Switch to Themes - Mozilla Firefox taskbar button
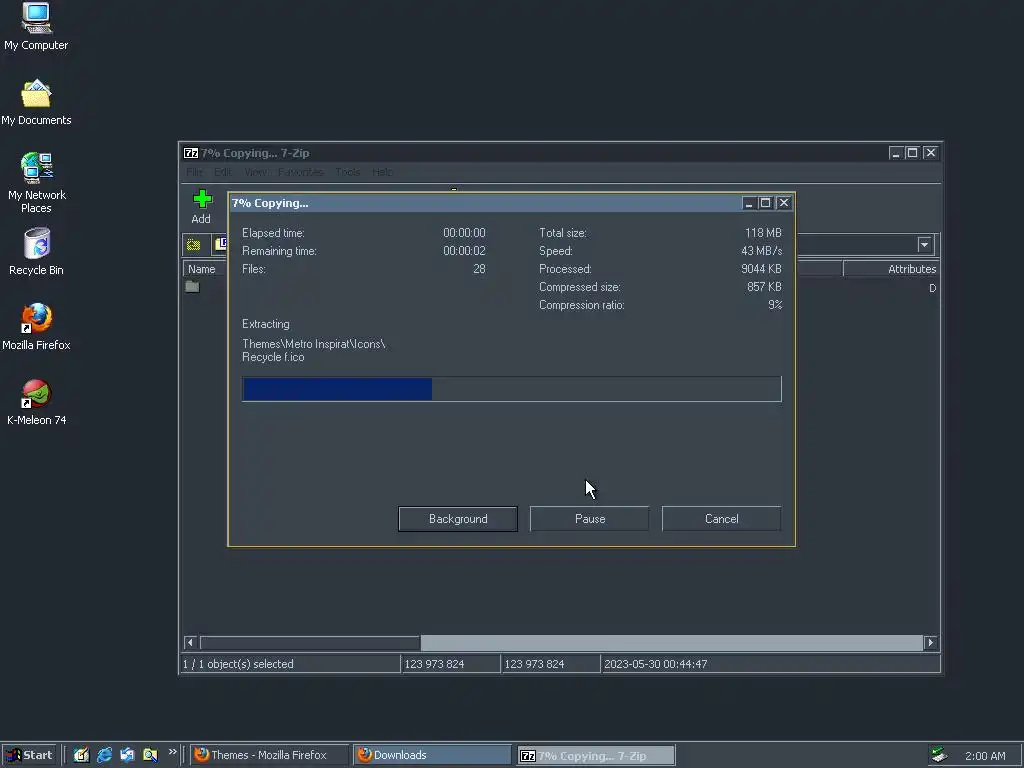 [270, 755]
